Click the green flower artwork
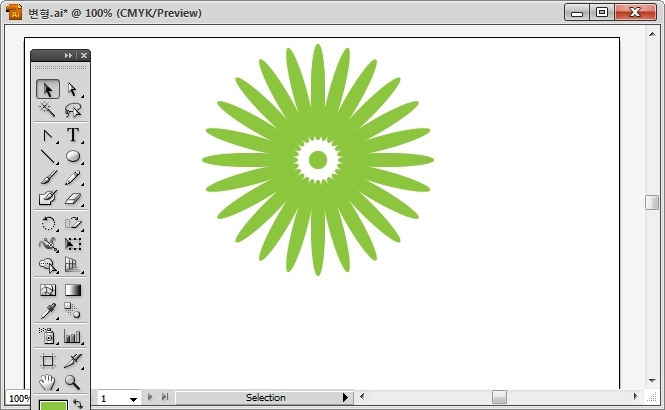This screenshot has height=410, width=665. coord(318,160)
